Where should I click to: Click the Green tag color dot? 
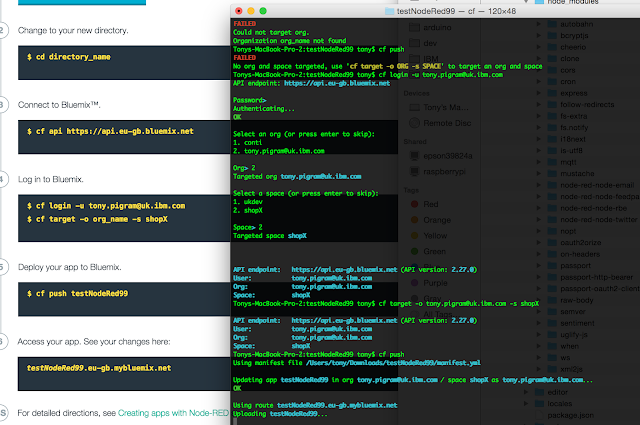click(414, 251)
